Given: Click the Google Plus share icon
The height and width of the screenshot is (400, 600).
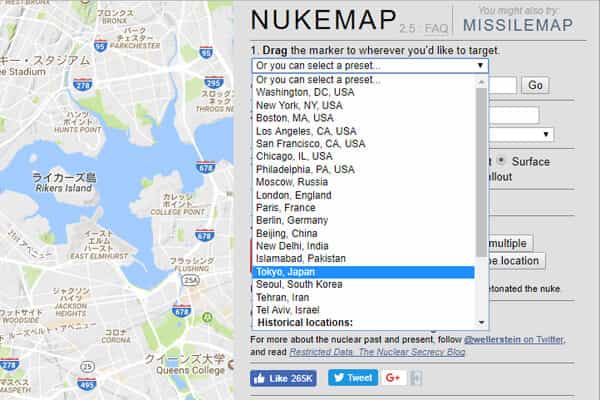Looking at the screenshot, I should click(391, 378).
